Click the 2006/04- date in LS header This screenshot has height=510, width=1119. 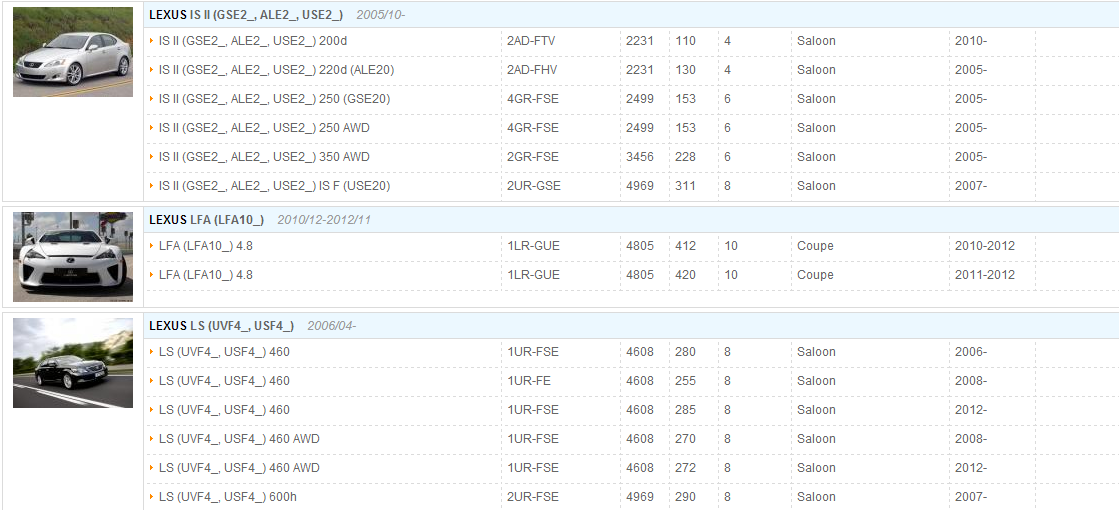click(x=332, y=326)
